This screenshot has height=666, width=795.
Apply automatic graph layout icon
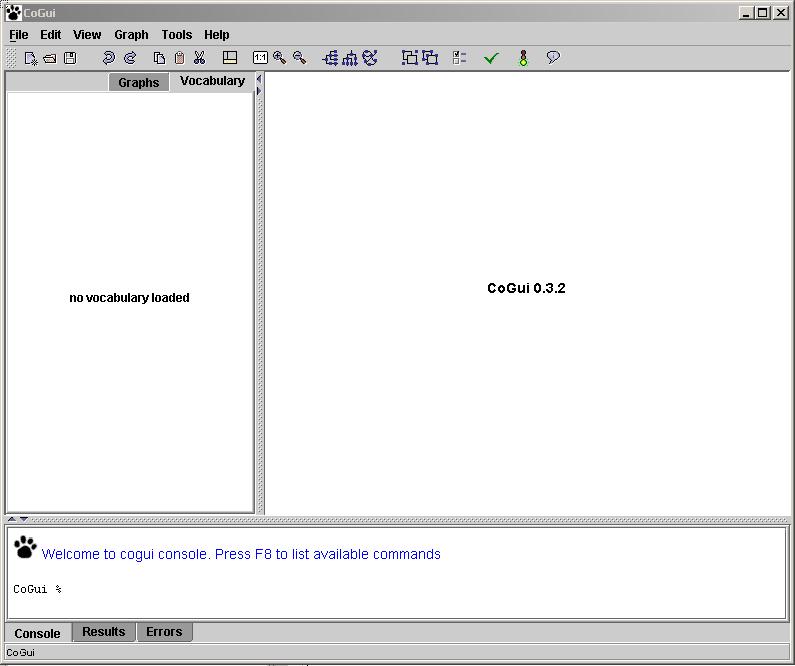(370, 58)
